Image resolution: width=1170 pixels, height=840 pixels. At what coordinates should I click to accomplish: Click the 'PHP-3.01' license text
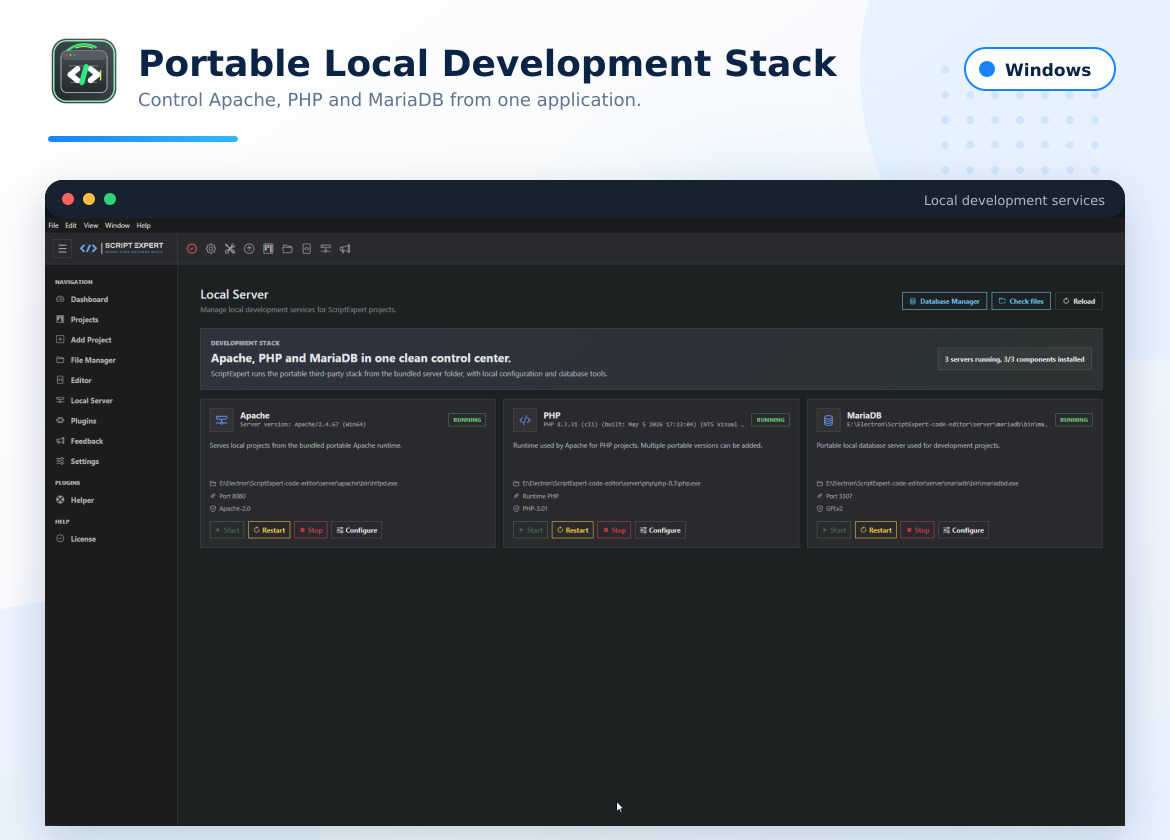(534, 509)
